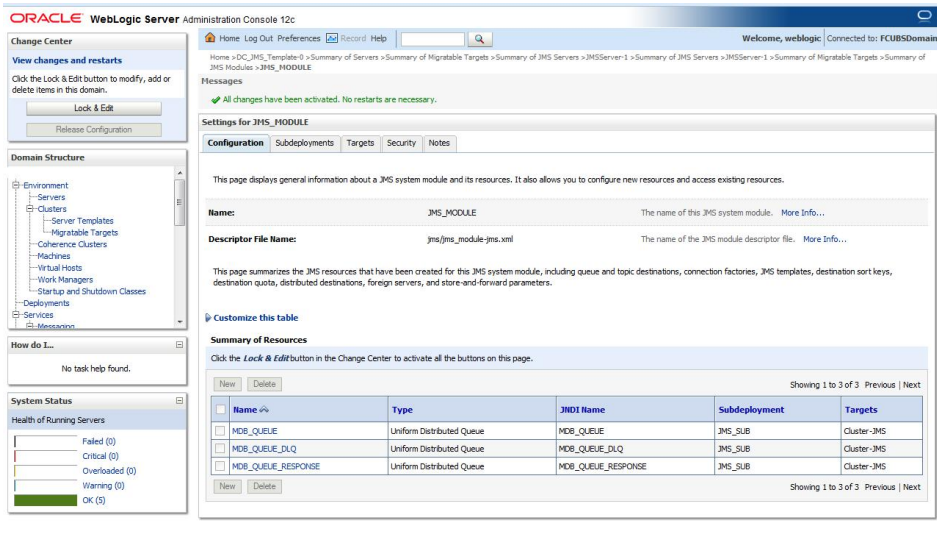Click the Lock & Edit button

click(94, 108)
